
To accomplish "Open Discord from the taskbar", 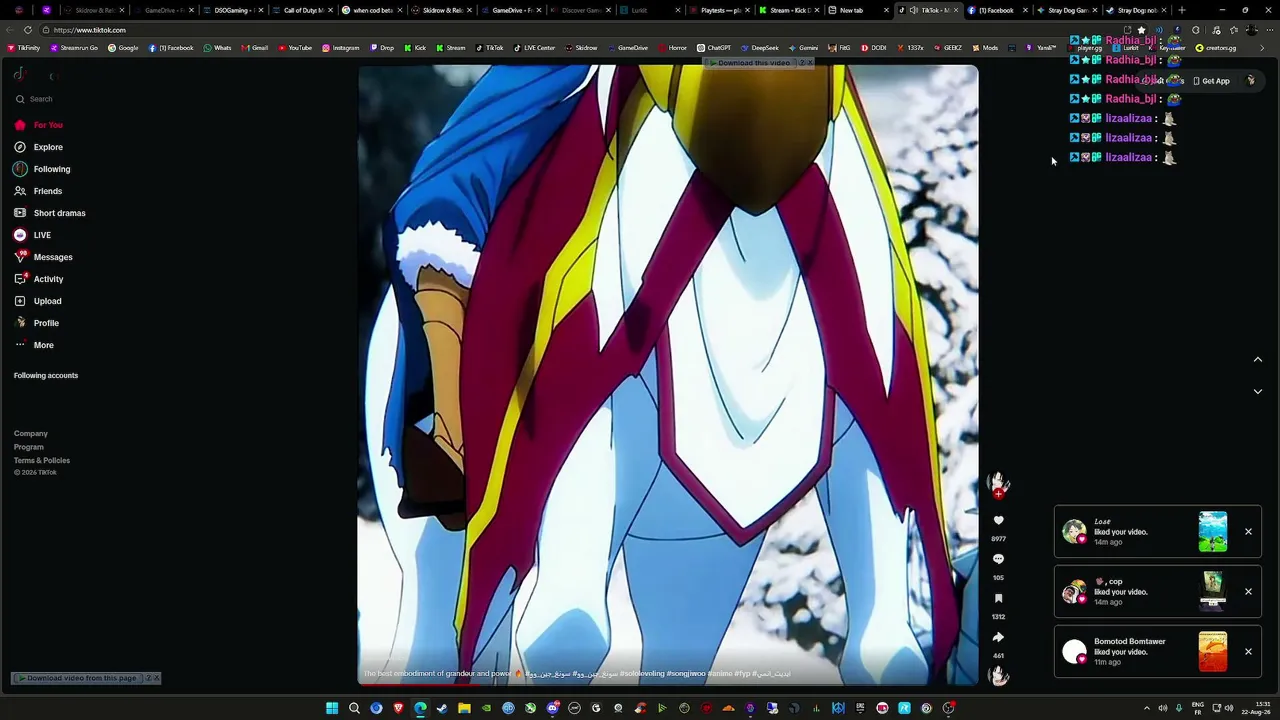I will pos(552,708).
